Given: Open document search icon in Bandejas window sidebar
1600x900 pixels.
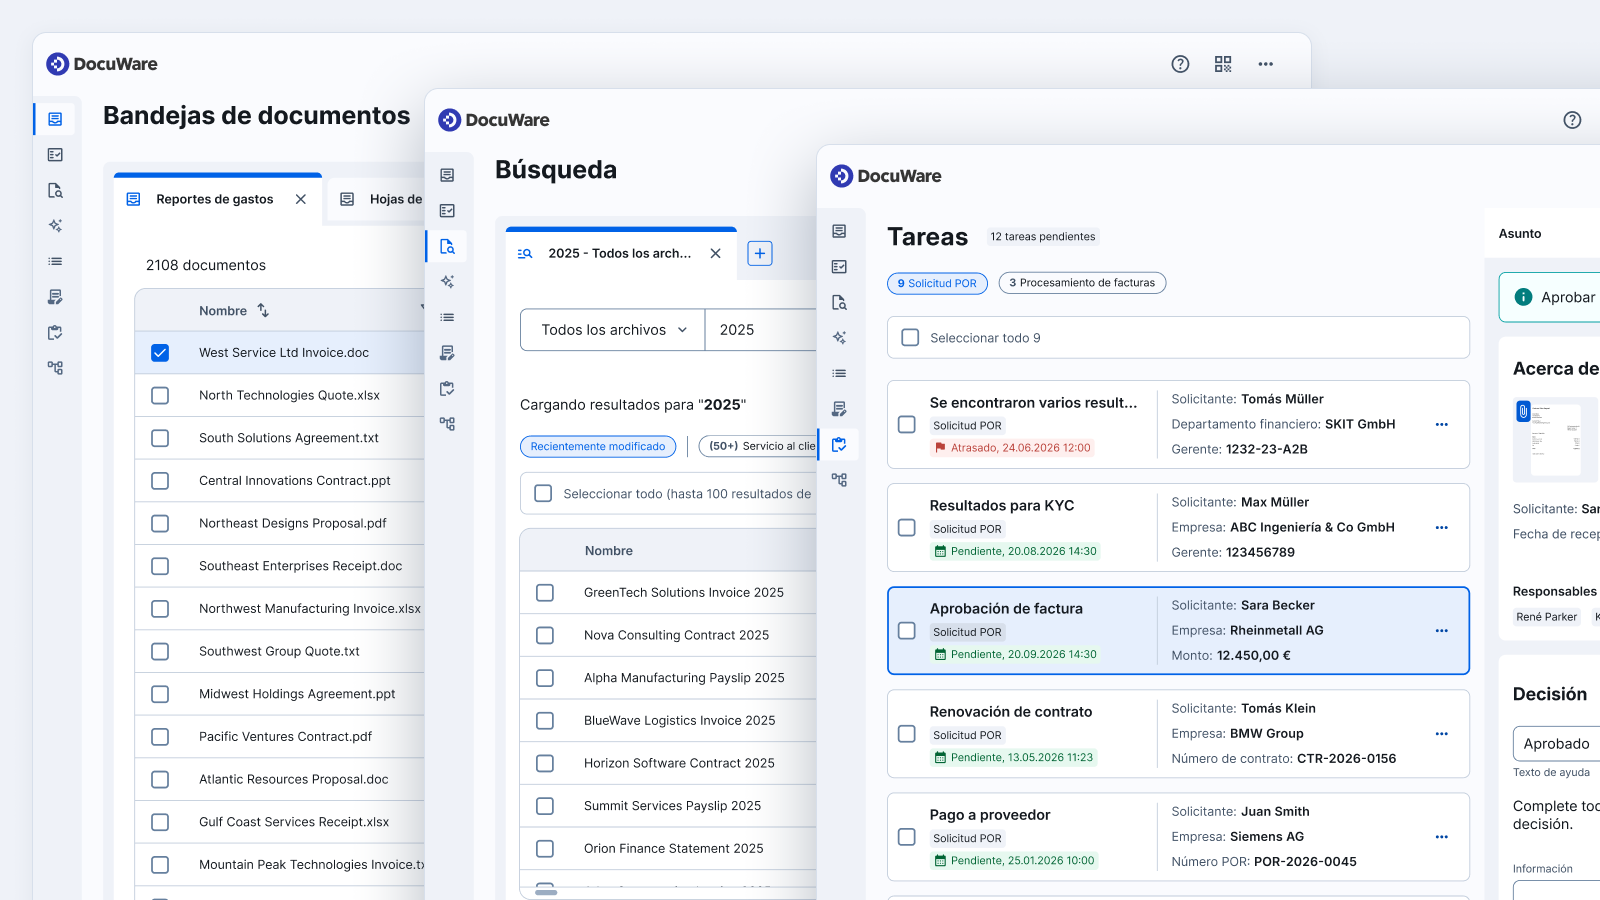Looking at the screenshot, I should 55,190.
